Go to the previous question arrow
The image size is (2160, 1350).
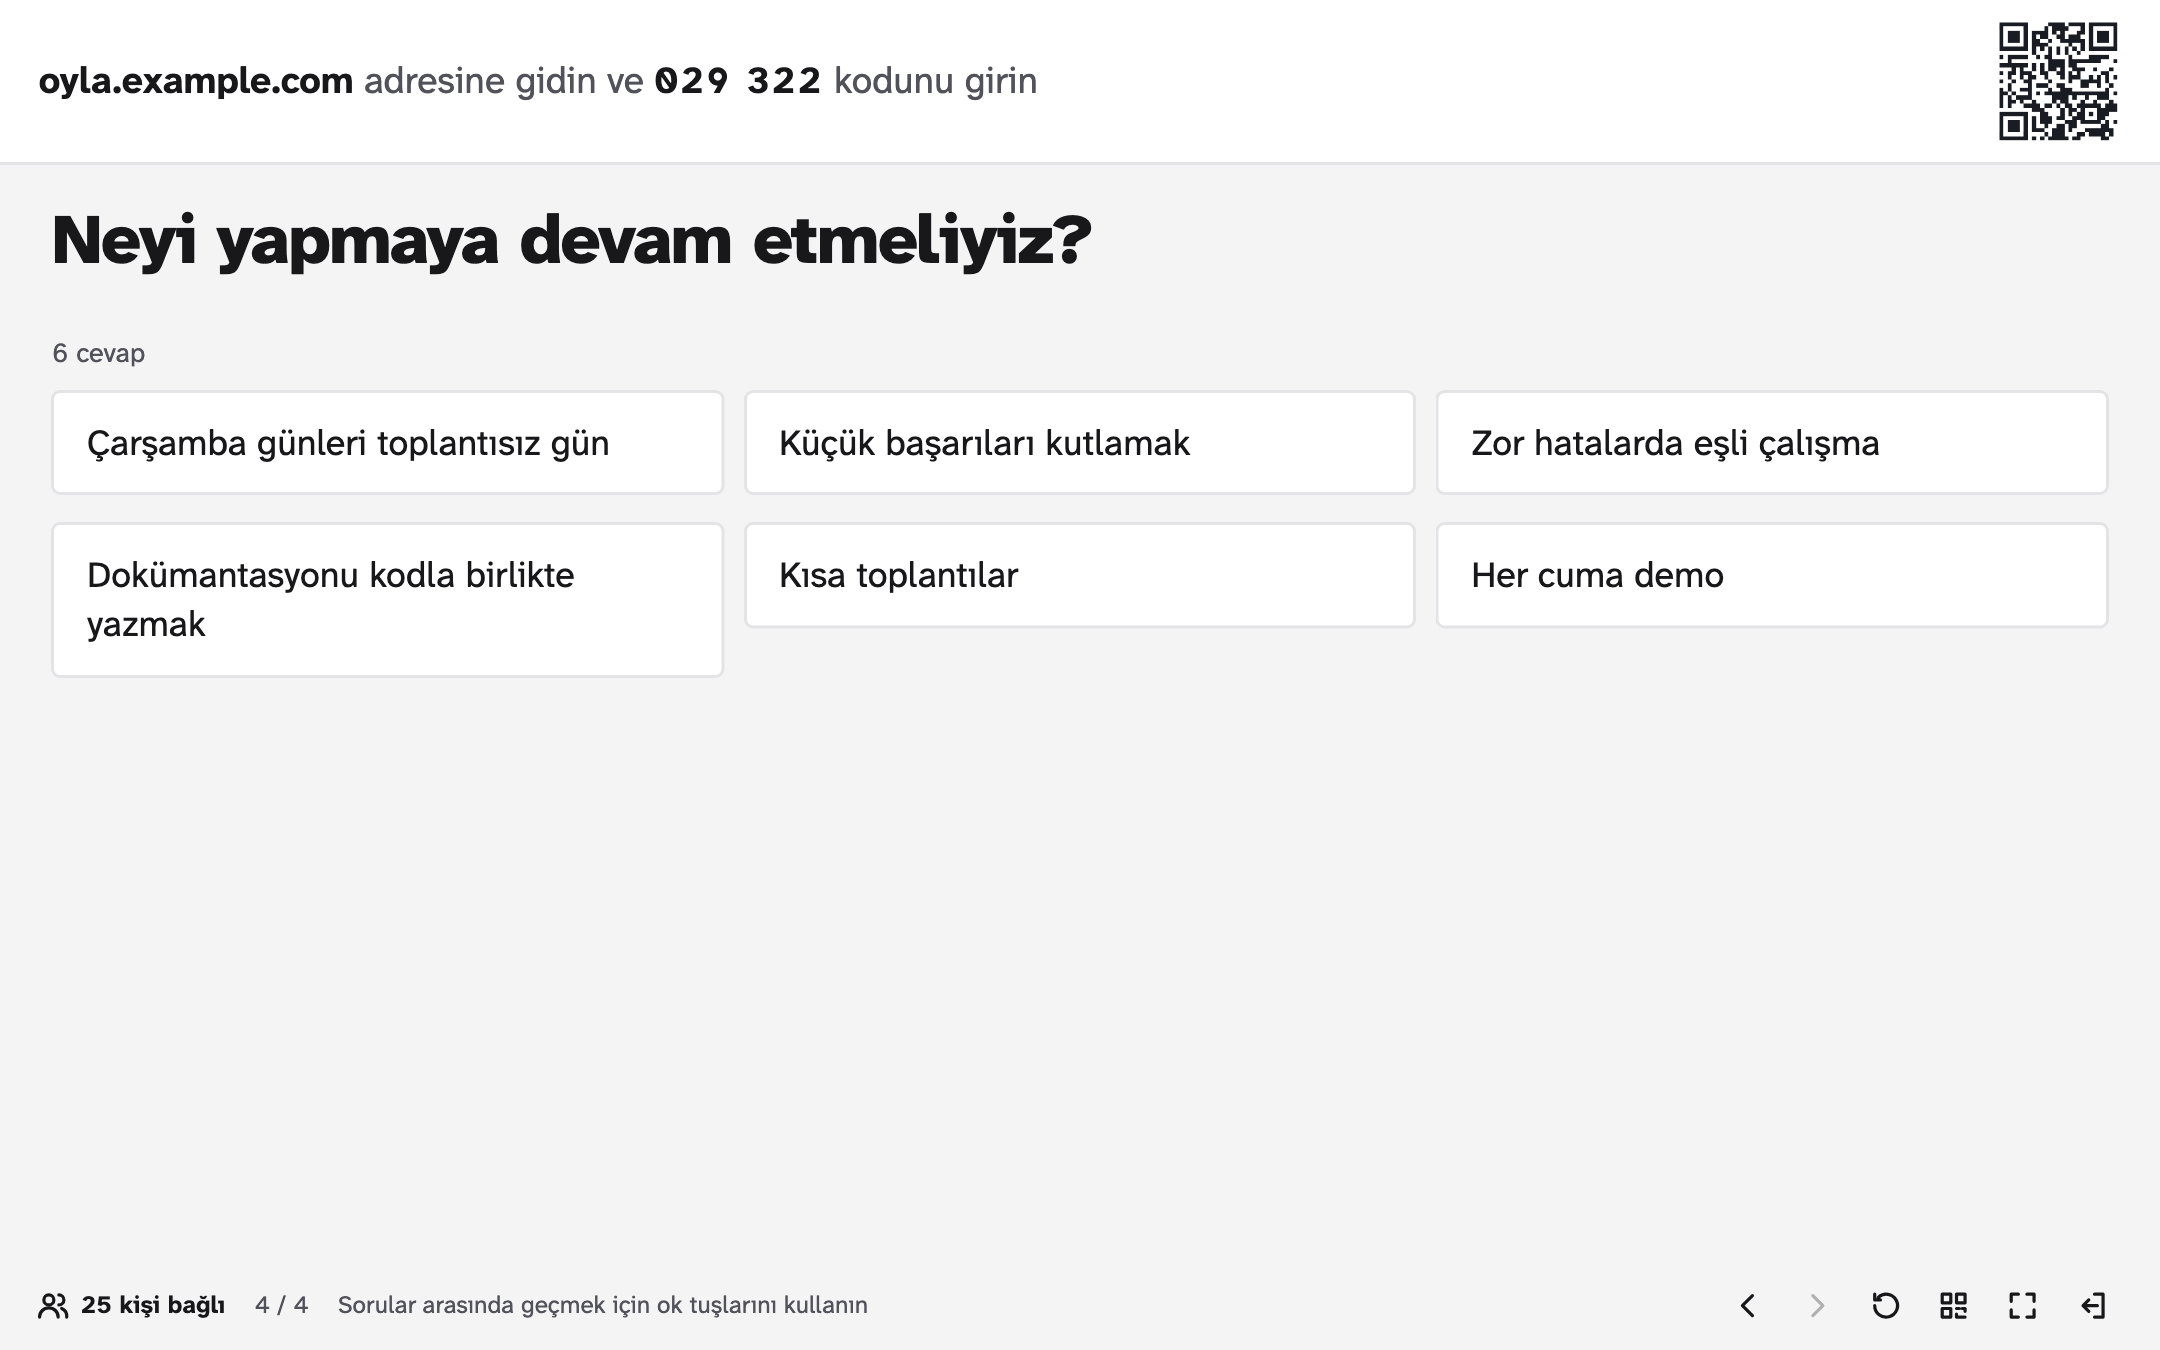tap(1748, 1306)
